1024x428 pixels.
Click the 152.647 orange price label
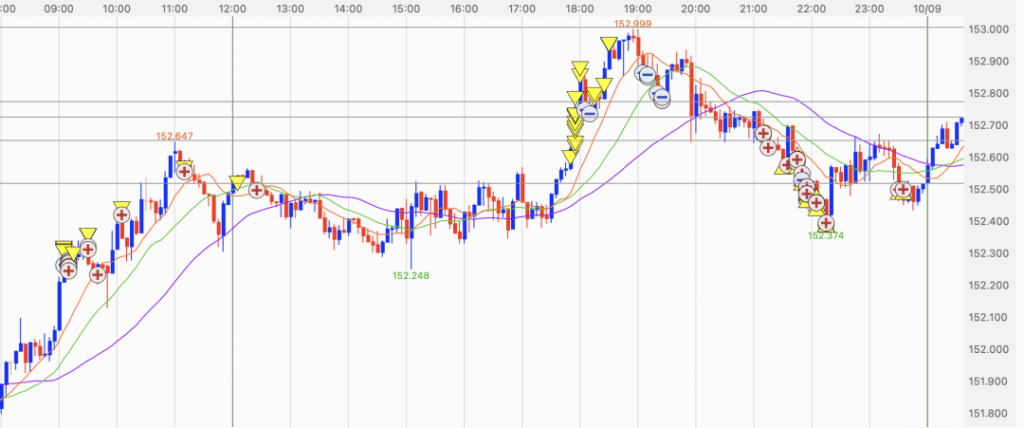click(174, 136)
